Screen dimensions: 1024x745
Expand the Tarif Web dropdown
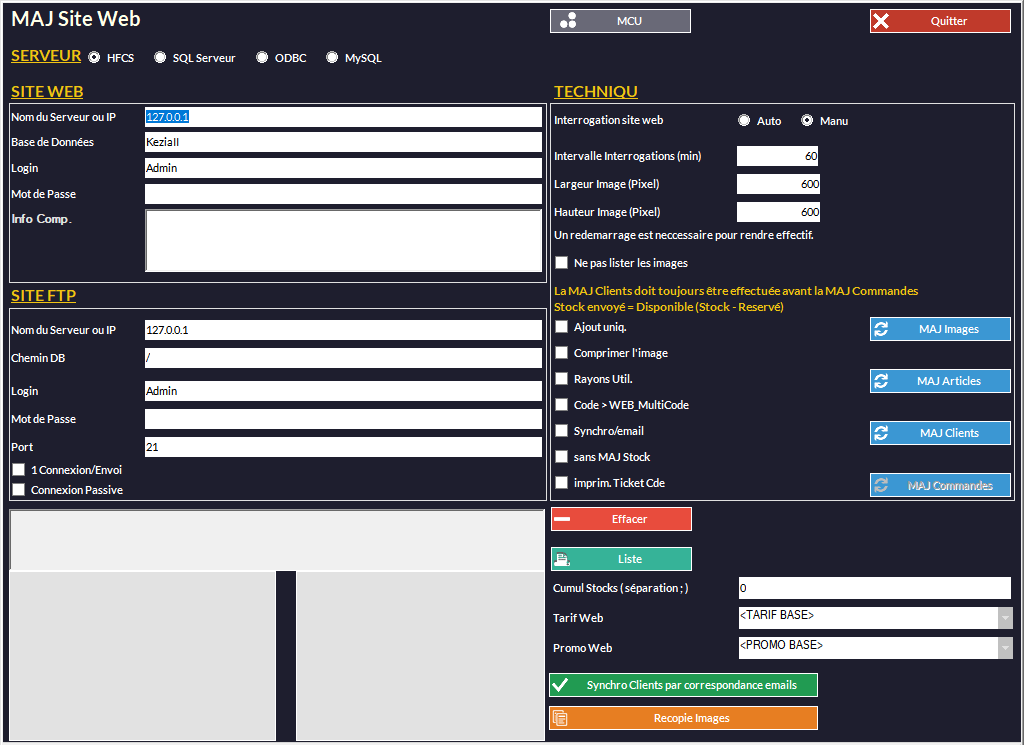coord(1005,618)
